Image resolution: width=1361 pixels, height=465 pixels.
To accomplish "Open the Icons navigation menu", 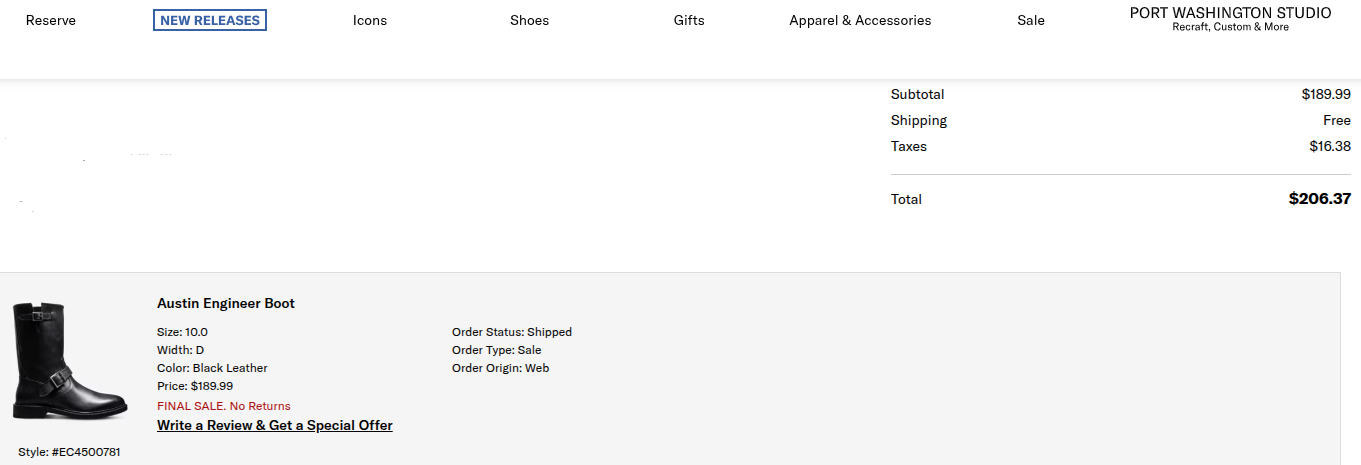I will pos(370,20).
